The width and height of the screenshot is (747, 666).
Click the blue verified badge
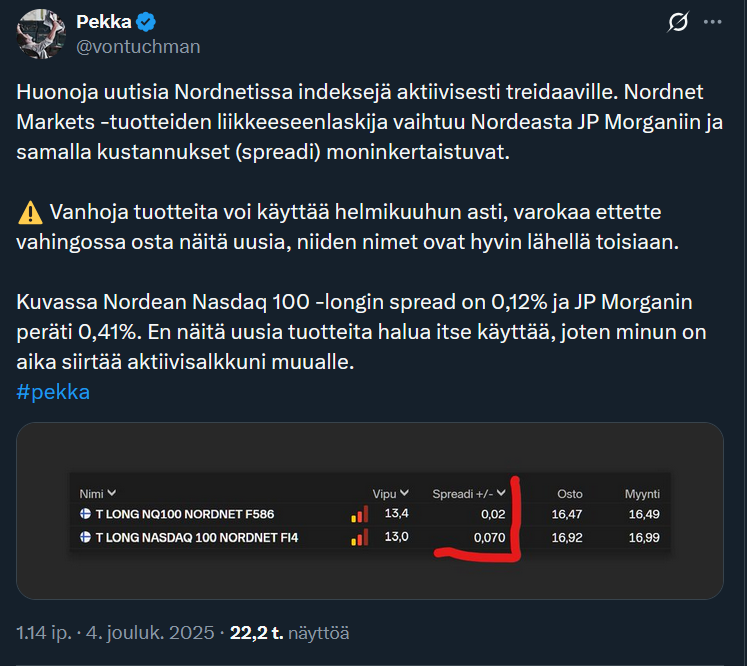pyautogui.click(x=145, y=23)
